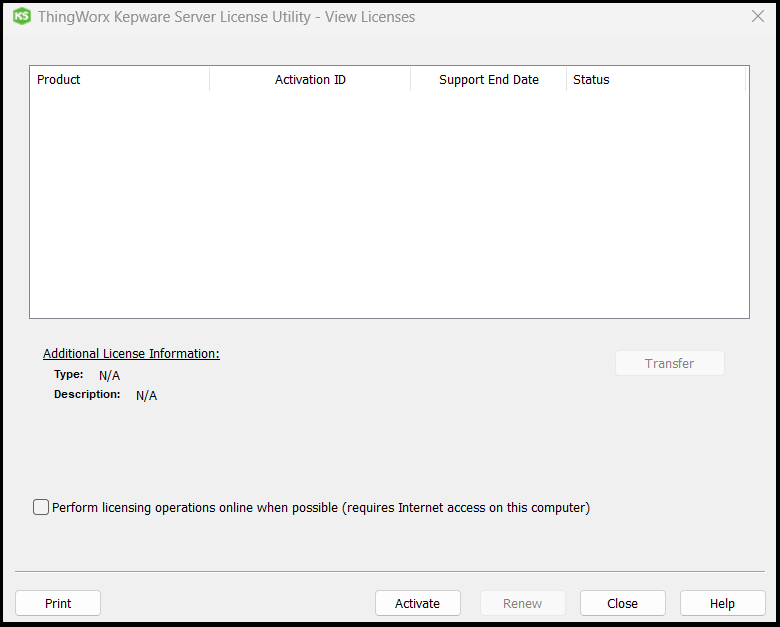Click the divider between Support End Date and Status
Image resolution: width=780 pixels, height=627 pixels.
pos(567,80)
